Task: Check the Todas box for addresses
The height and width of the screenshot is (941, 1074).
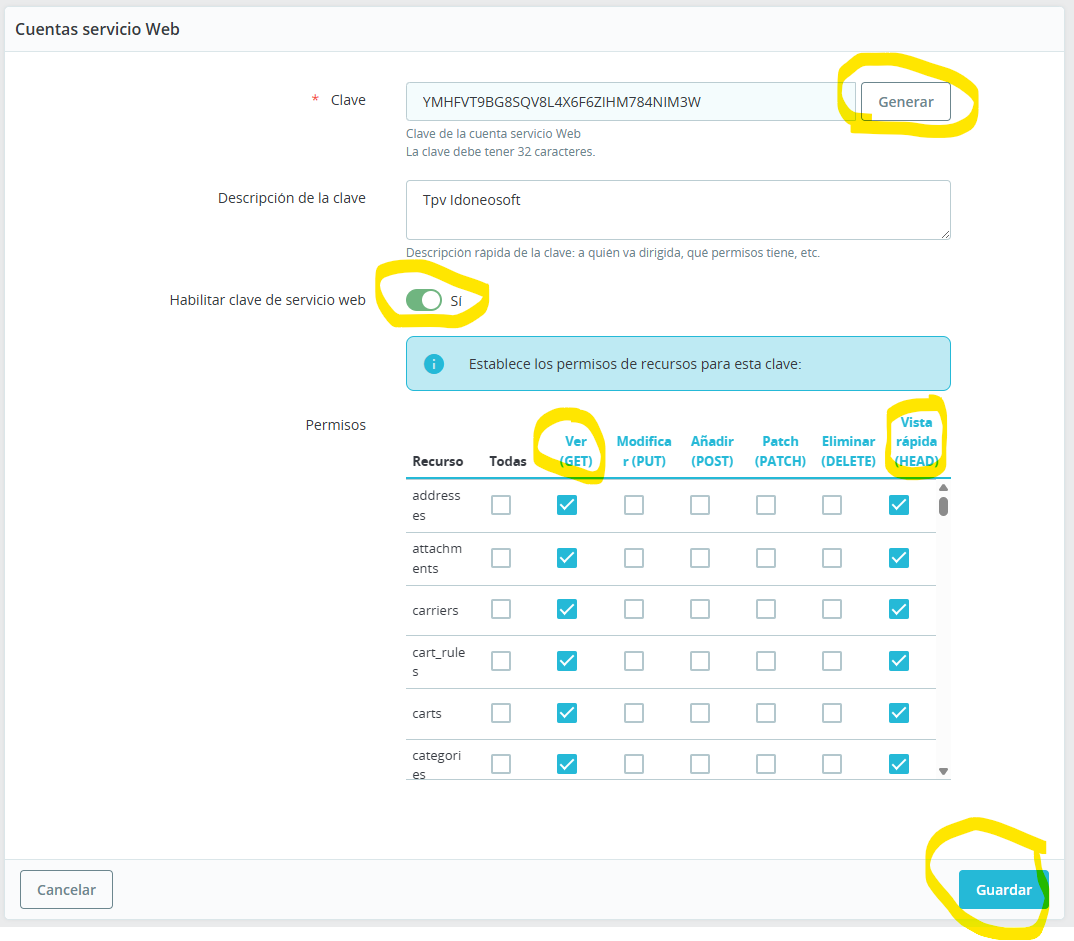Action: click(501, 505)
